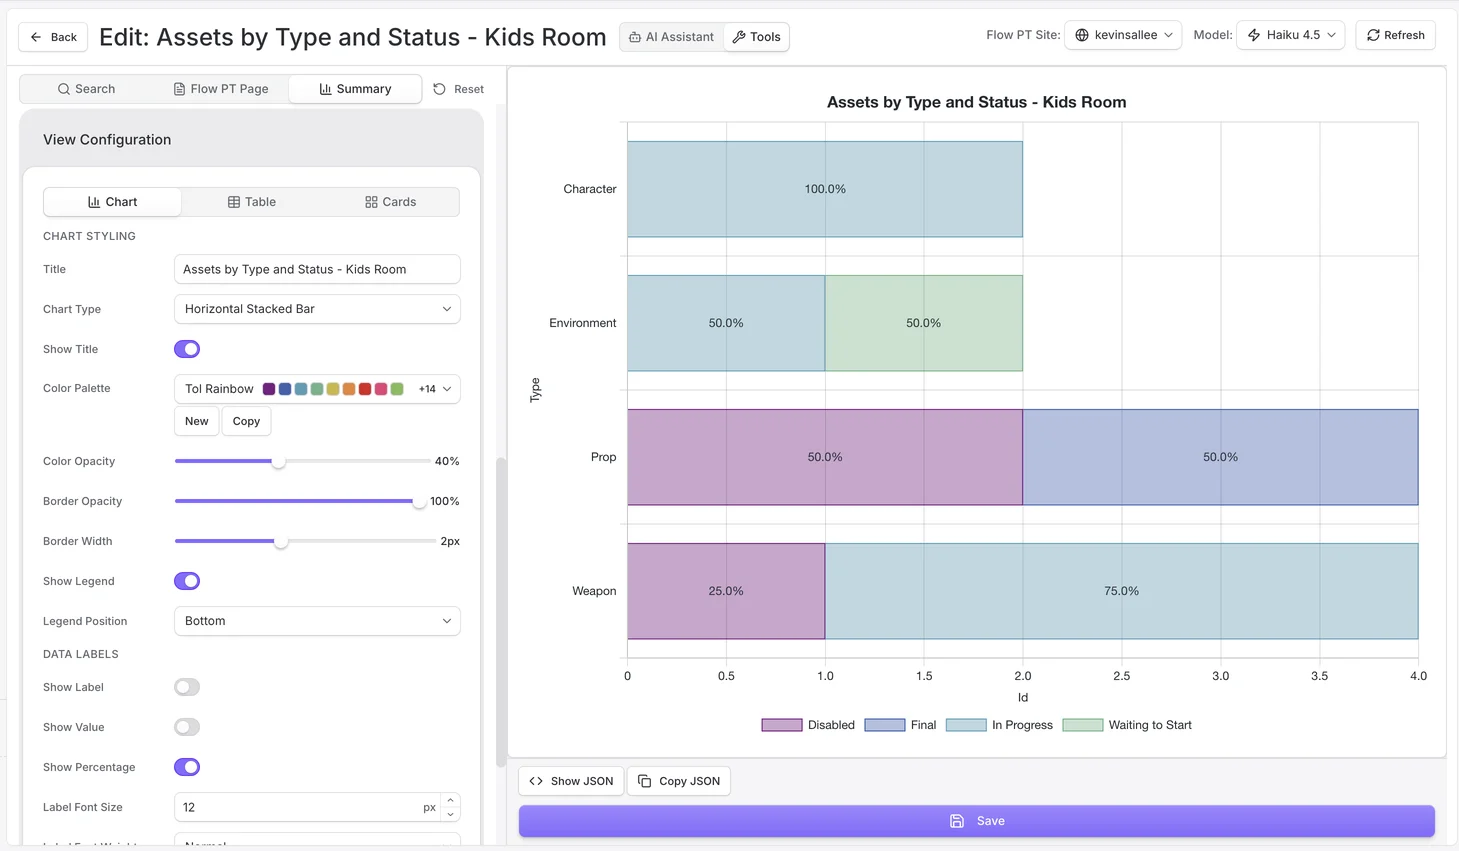Click the Back button
The height and width of the screenshot is (851, 1459).
pyautogui.click(x=52, y=36)
